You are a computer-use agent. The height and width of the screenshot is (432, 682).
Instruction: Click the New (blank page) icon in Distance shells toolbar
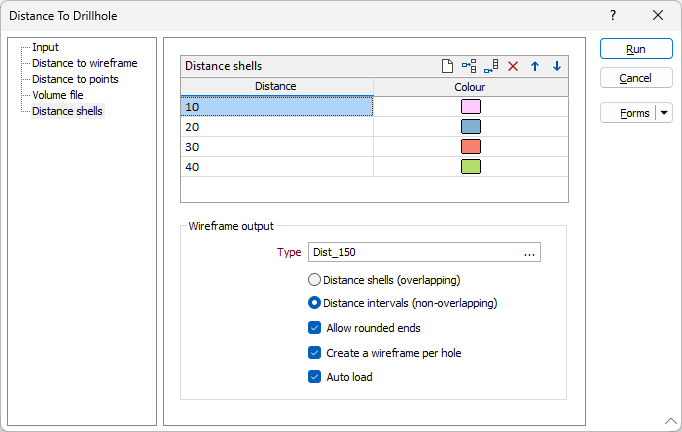click(x=447, y=66)
